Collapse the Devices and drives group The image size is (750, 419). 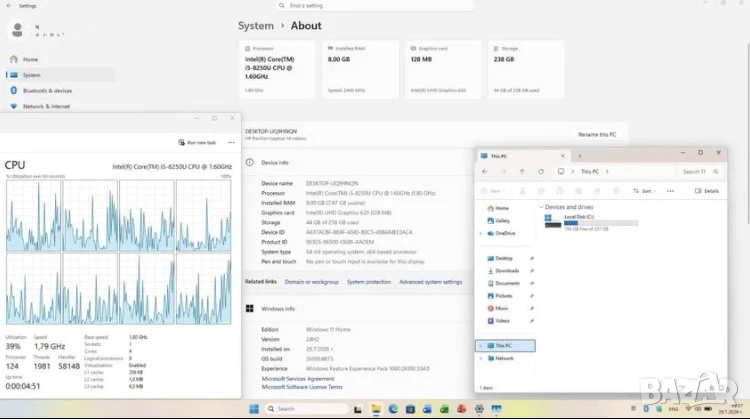tap(541, 207)
